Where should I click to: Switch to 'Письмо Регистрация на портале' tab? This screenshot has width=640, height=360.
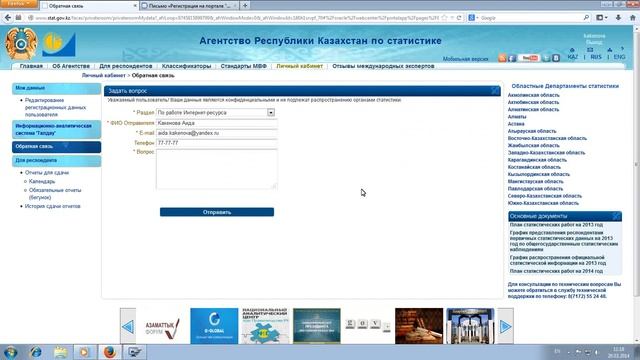tap(189, 6)
